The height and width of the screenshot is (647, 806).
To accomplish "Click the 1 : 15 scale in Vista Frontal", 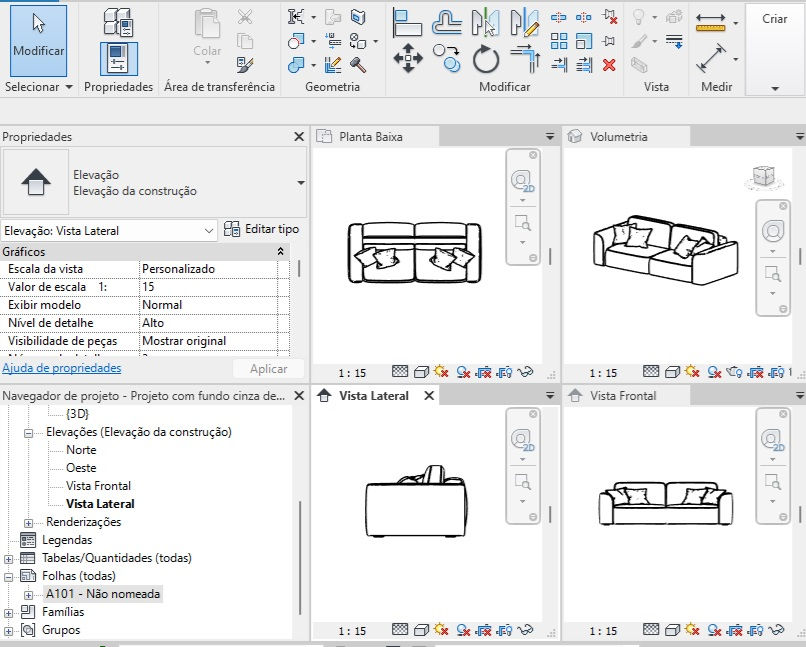I will [603, 631].
